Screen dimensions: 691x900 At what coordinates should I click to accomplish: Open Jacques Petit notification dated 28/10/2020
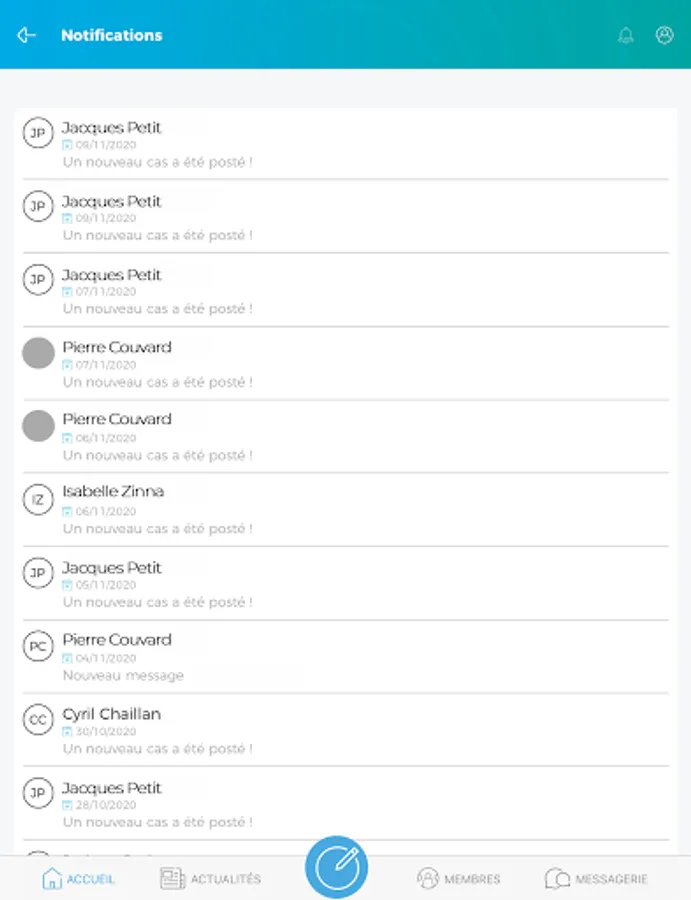[x=346, y=804]
